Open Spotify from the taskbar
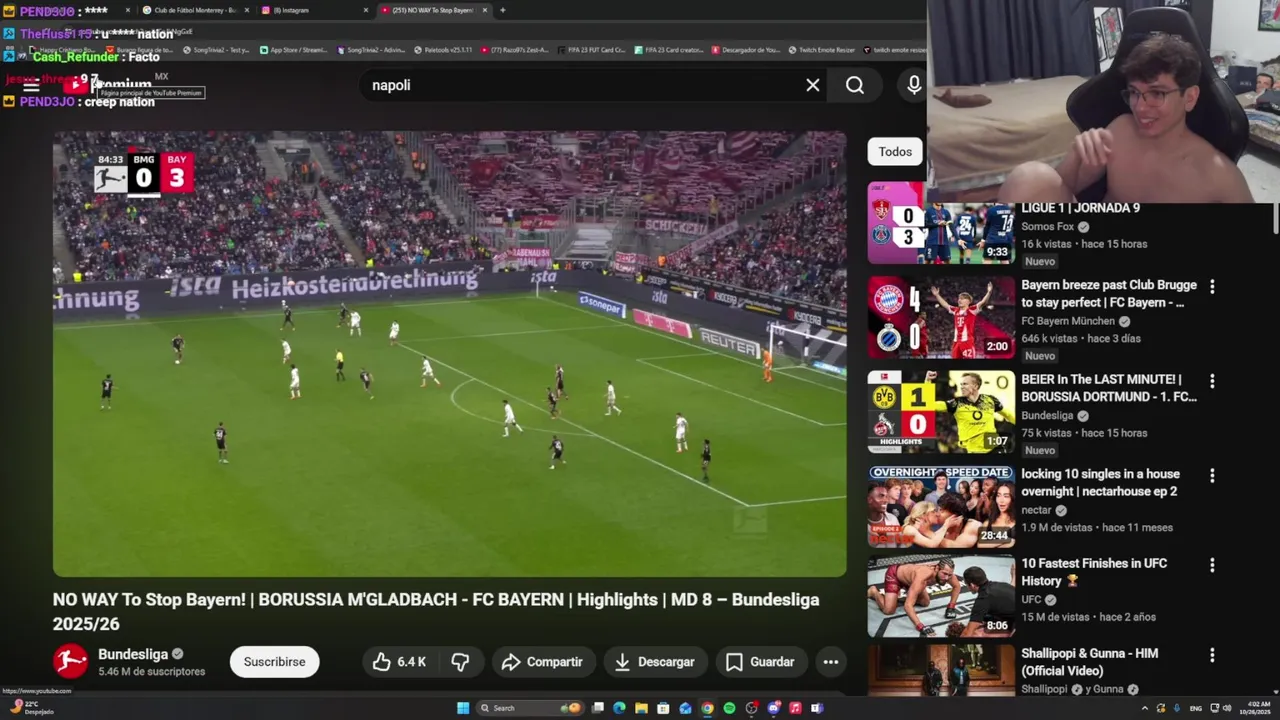This screenshot has width=1280, height=720. 729,708
